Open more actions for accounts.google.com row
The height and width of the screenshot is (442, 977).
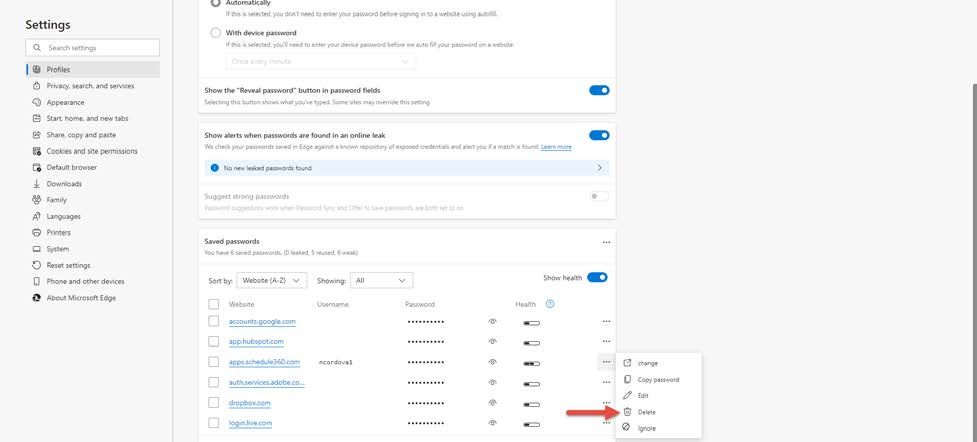click(606, 322)
